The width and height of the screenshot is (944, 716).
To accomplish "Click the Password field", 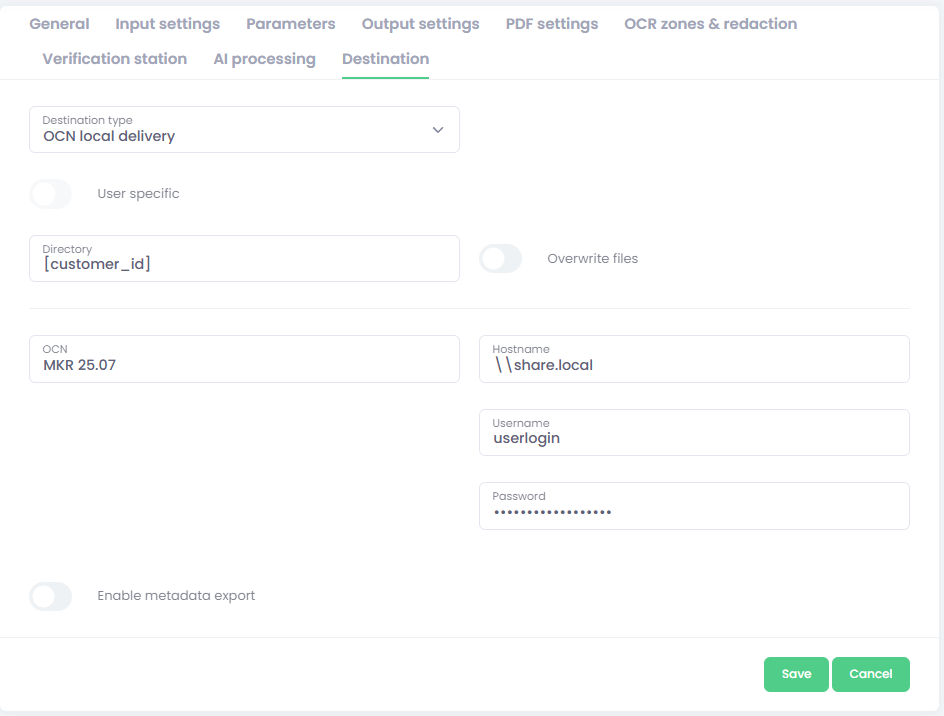I will (694, 511).
